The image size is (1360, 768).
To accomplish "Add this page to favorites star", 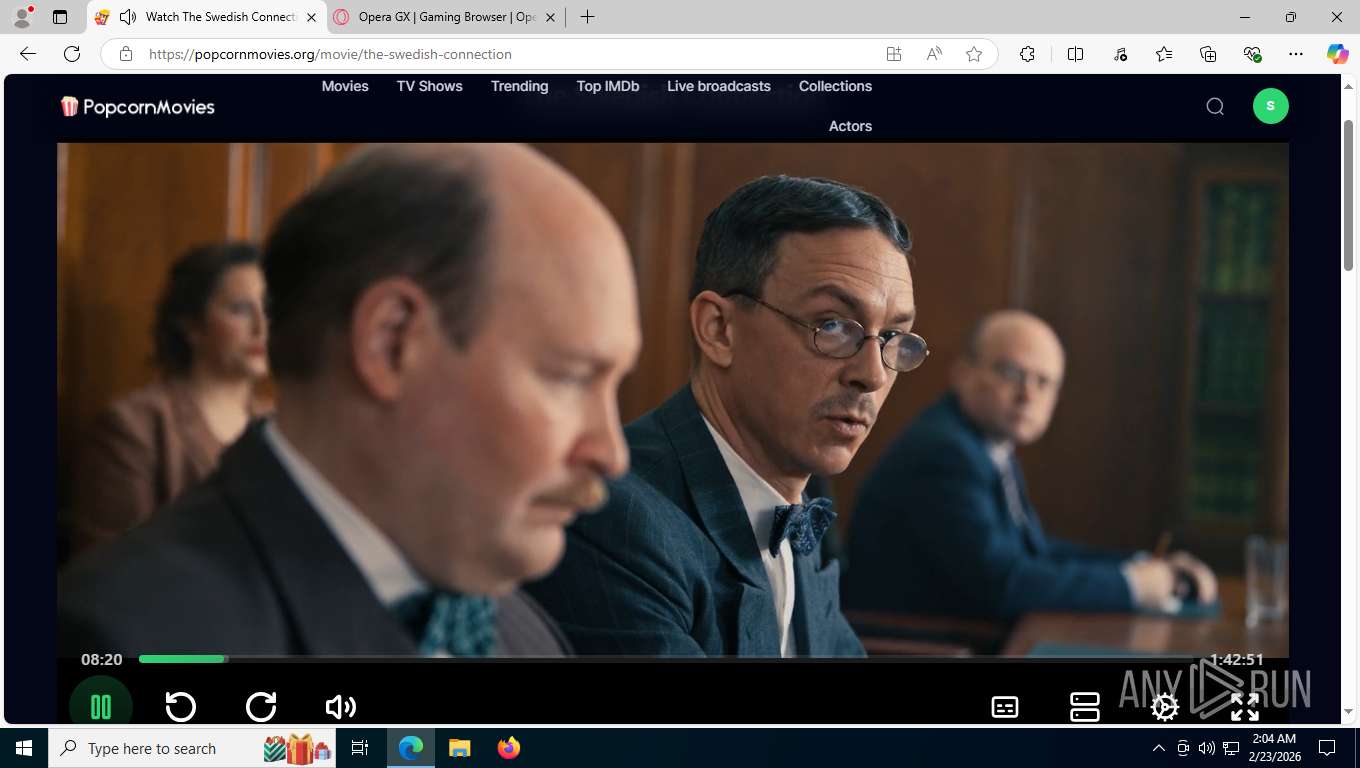I will 974,54.
